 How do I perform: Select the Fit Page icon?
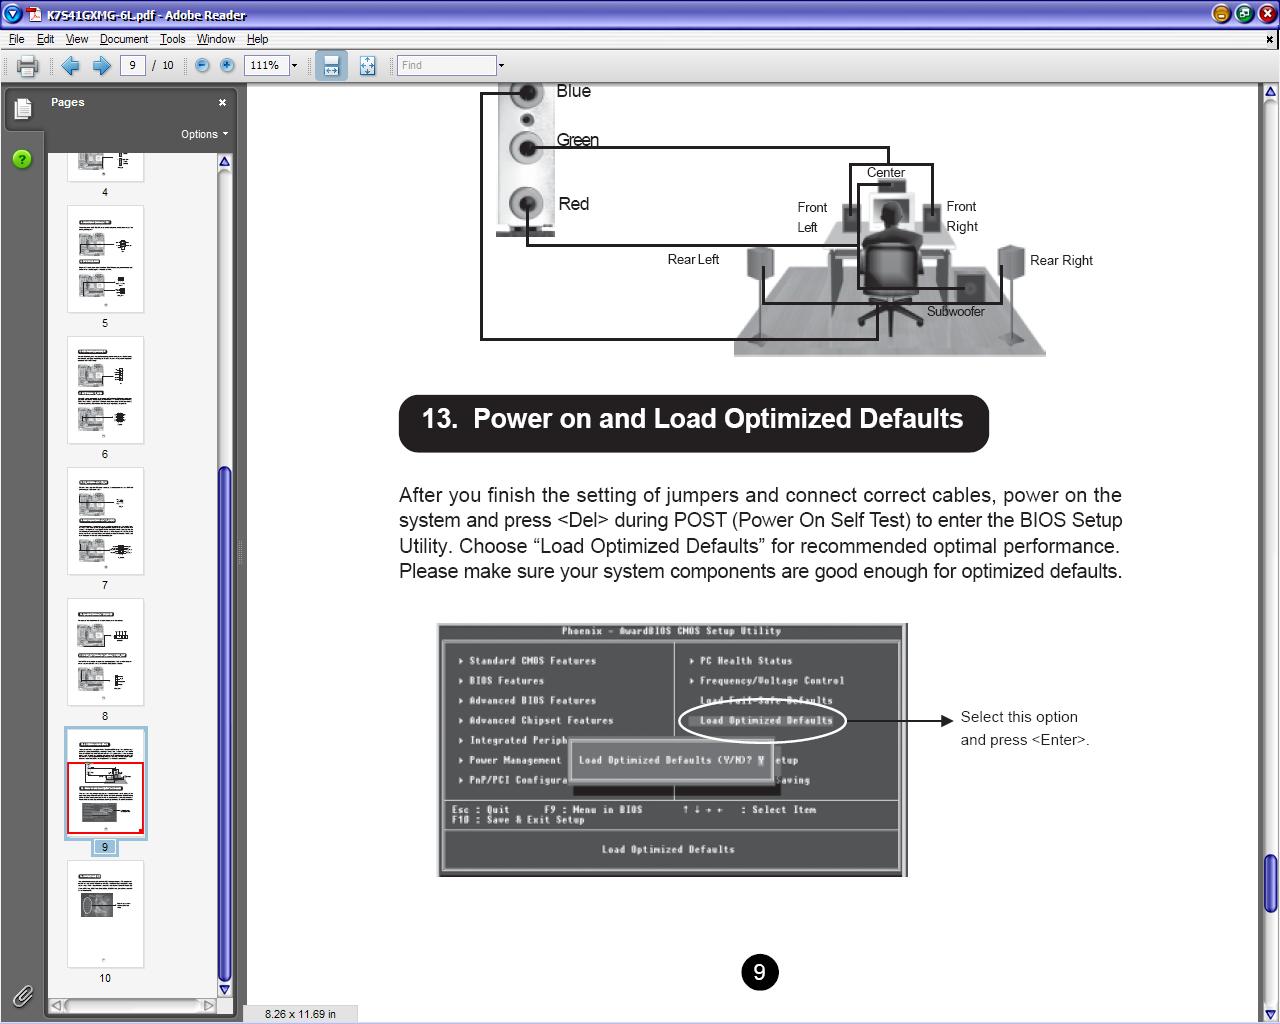pyautogui.click(x=367, y=65)
